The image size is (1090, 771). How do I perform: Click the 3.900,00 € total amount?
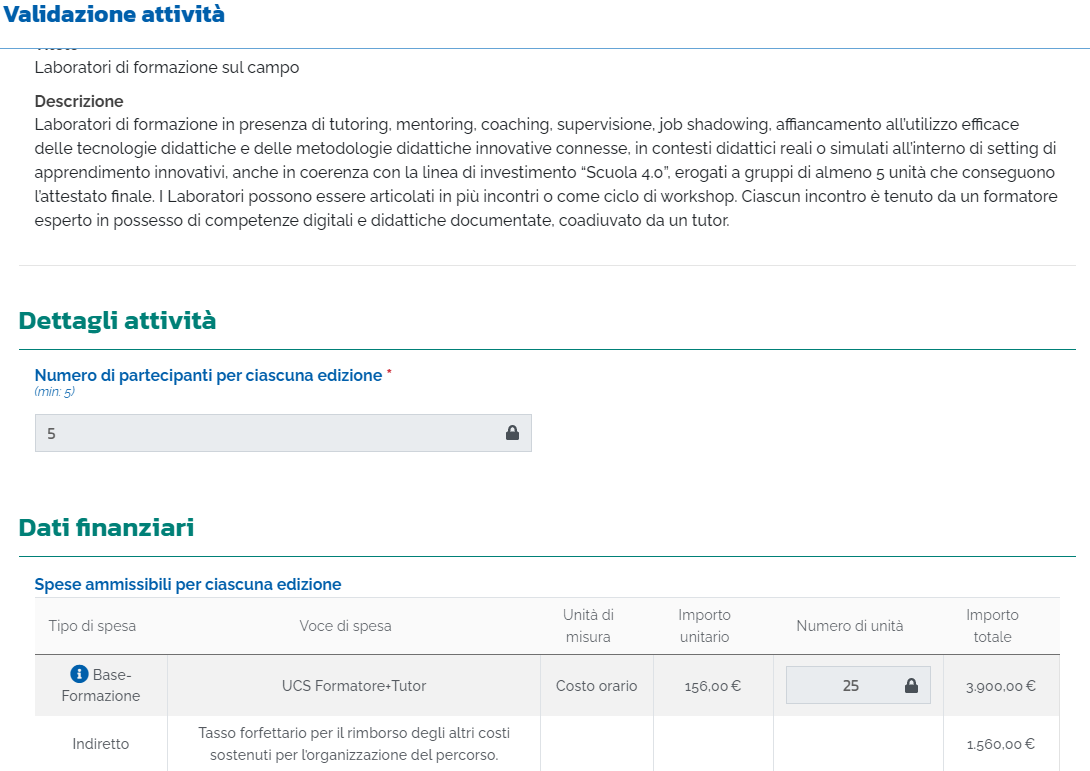coord(1000,686)
